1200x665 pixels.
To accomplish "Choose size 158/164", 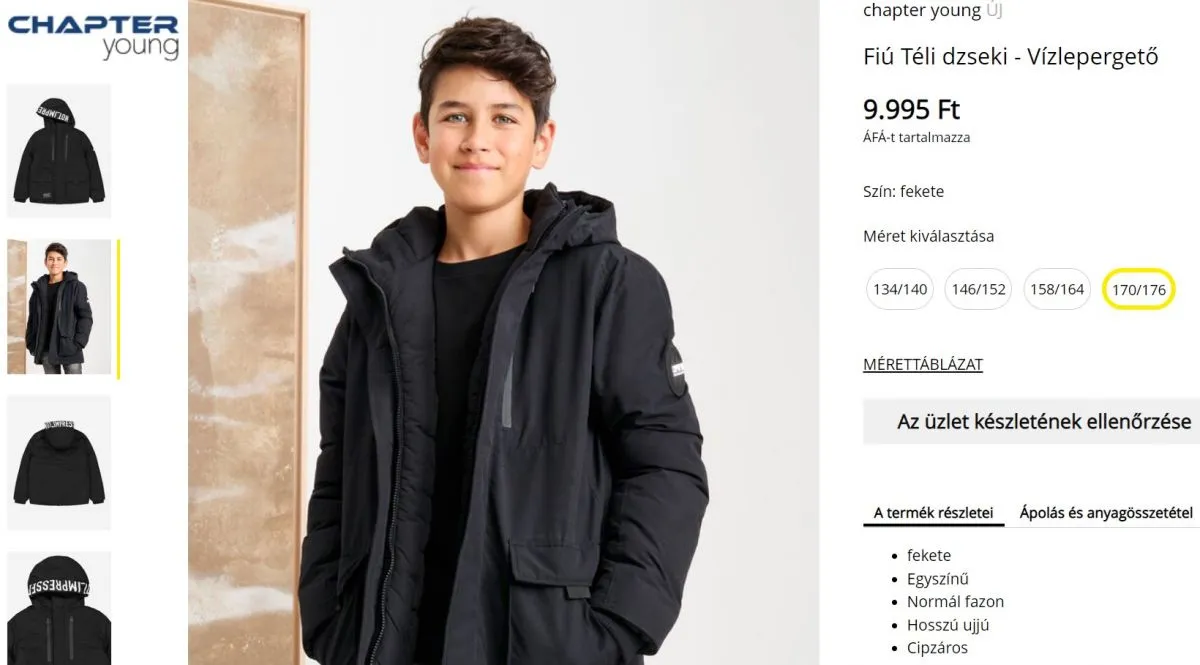I will coord(1057,289).
